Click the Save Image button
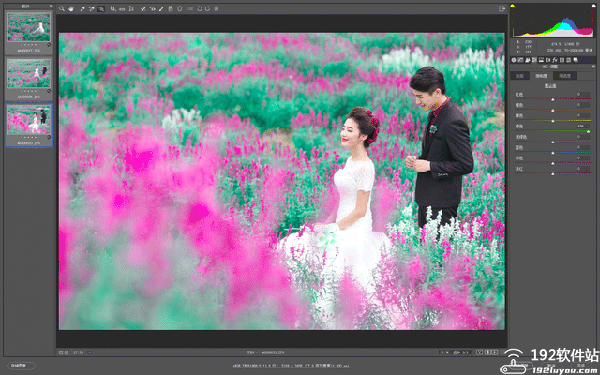 tap(21, 365)
